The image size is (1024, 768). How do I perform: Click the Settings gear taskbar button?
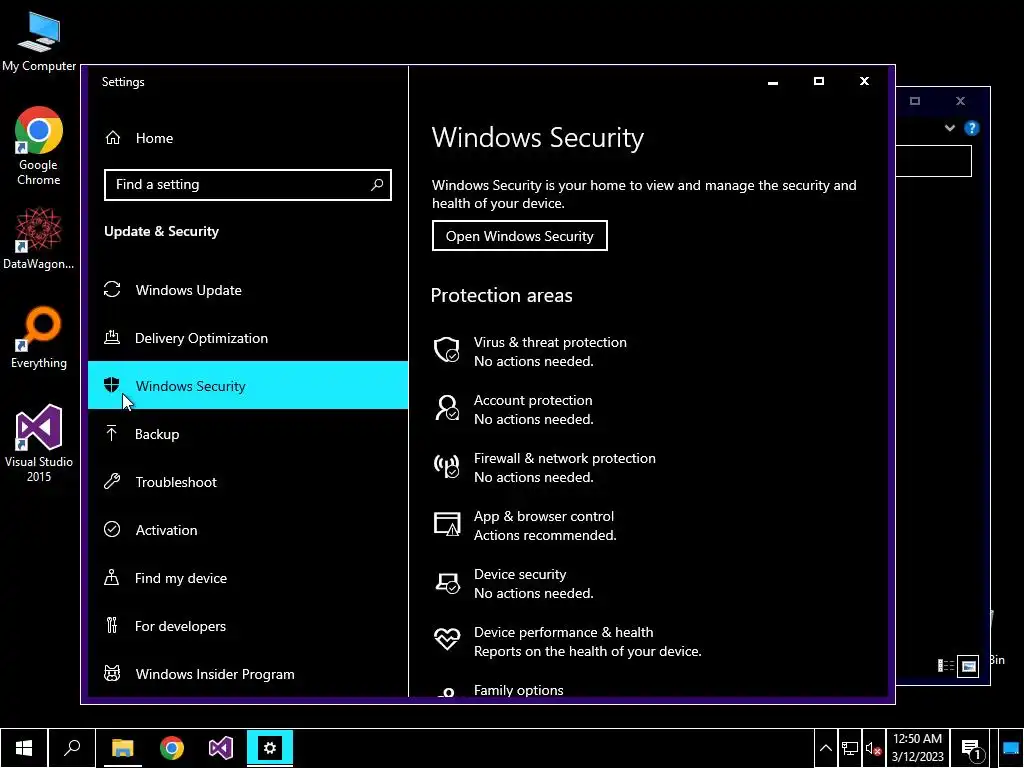[270, 748]
